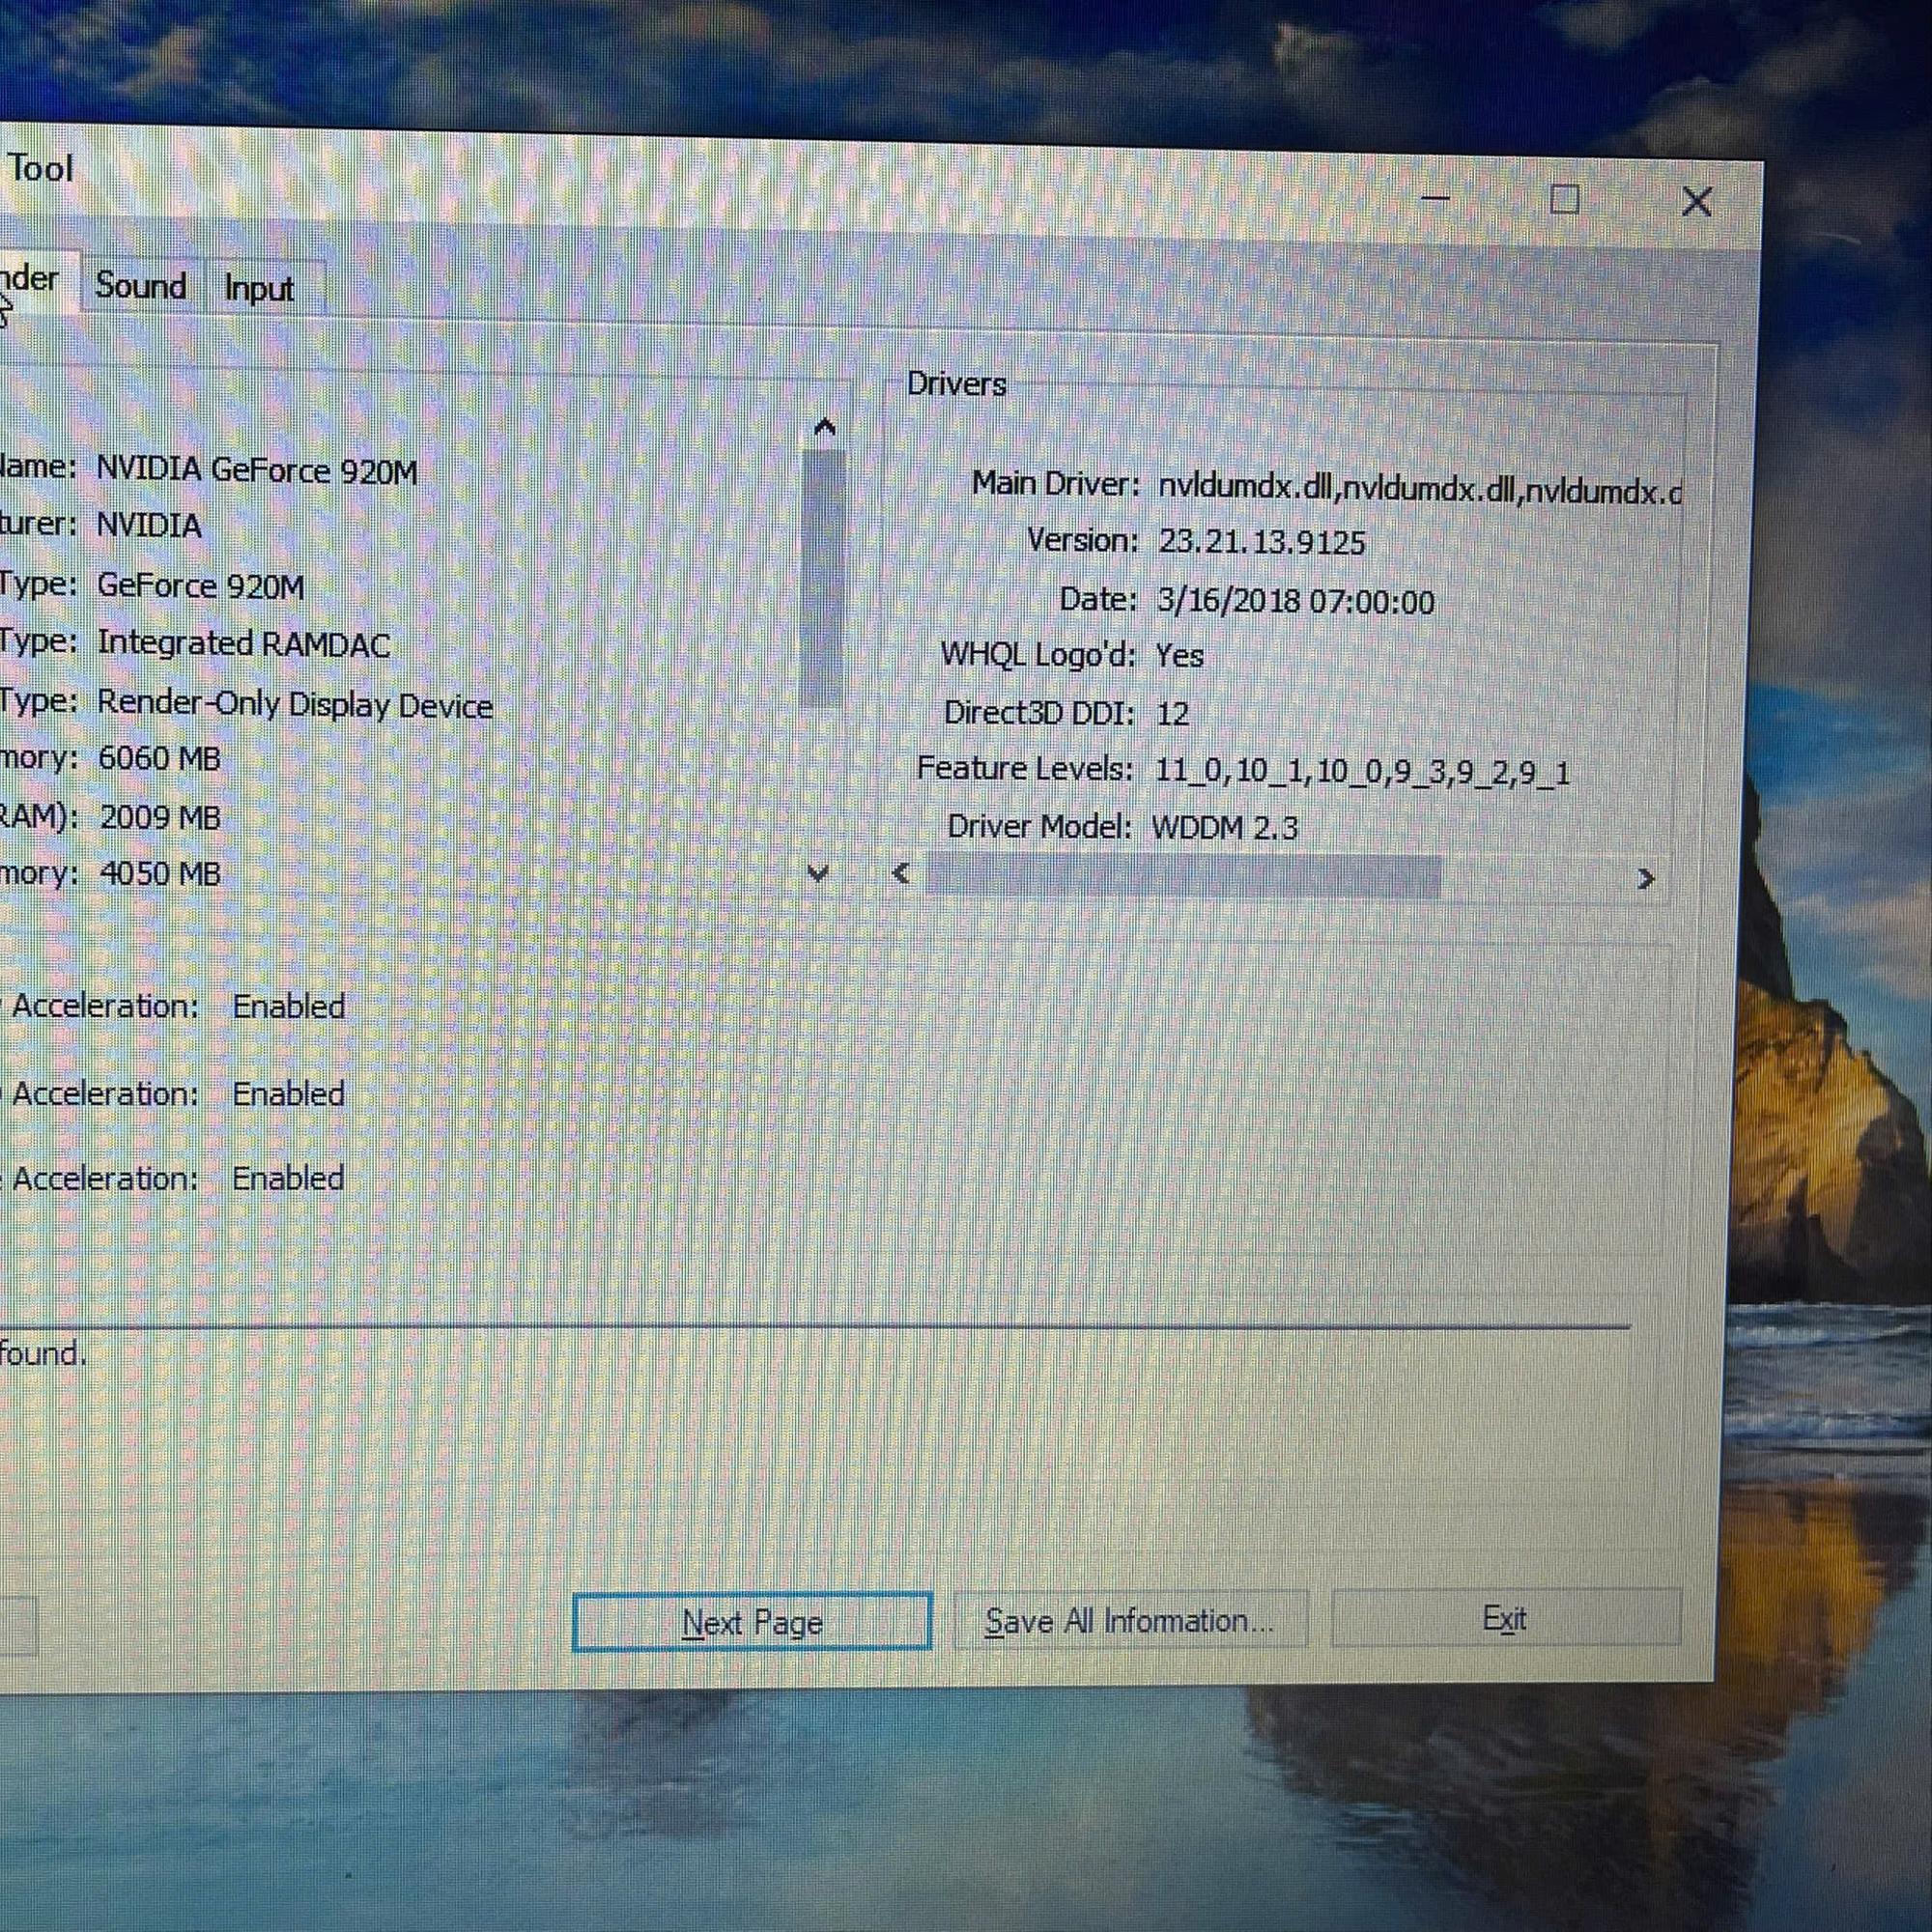Click driver version 23.21.13.9125

click(x=1262, y=542)
